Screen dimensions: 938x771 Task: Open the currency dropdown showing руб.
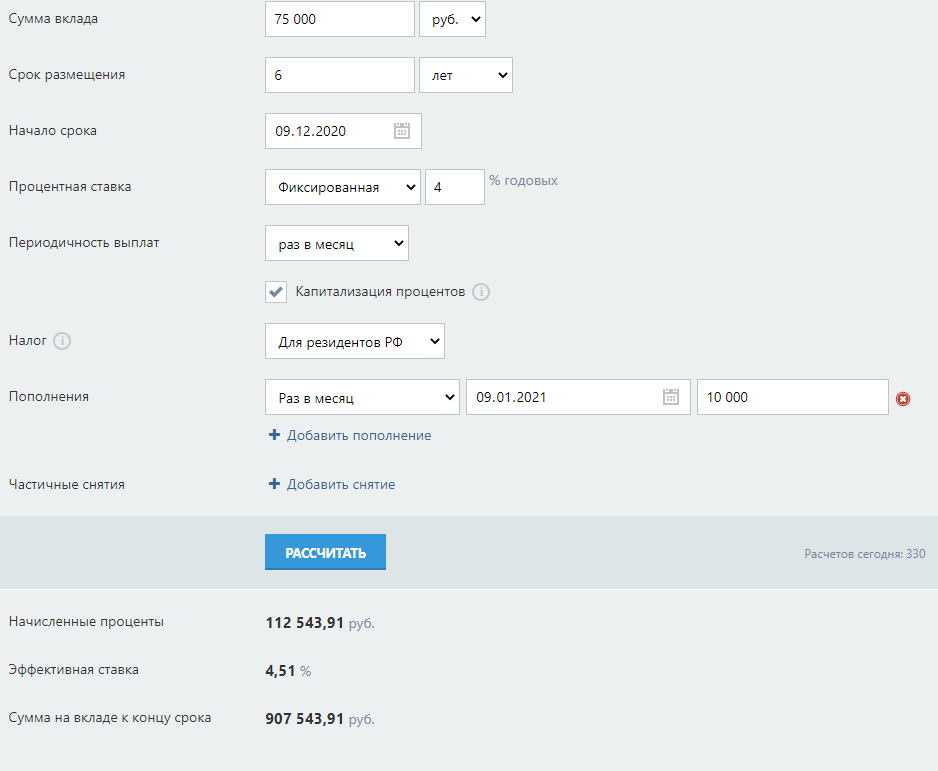coord(452,19)
